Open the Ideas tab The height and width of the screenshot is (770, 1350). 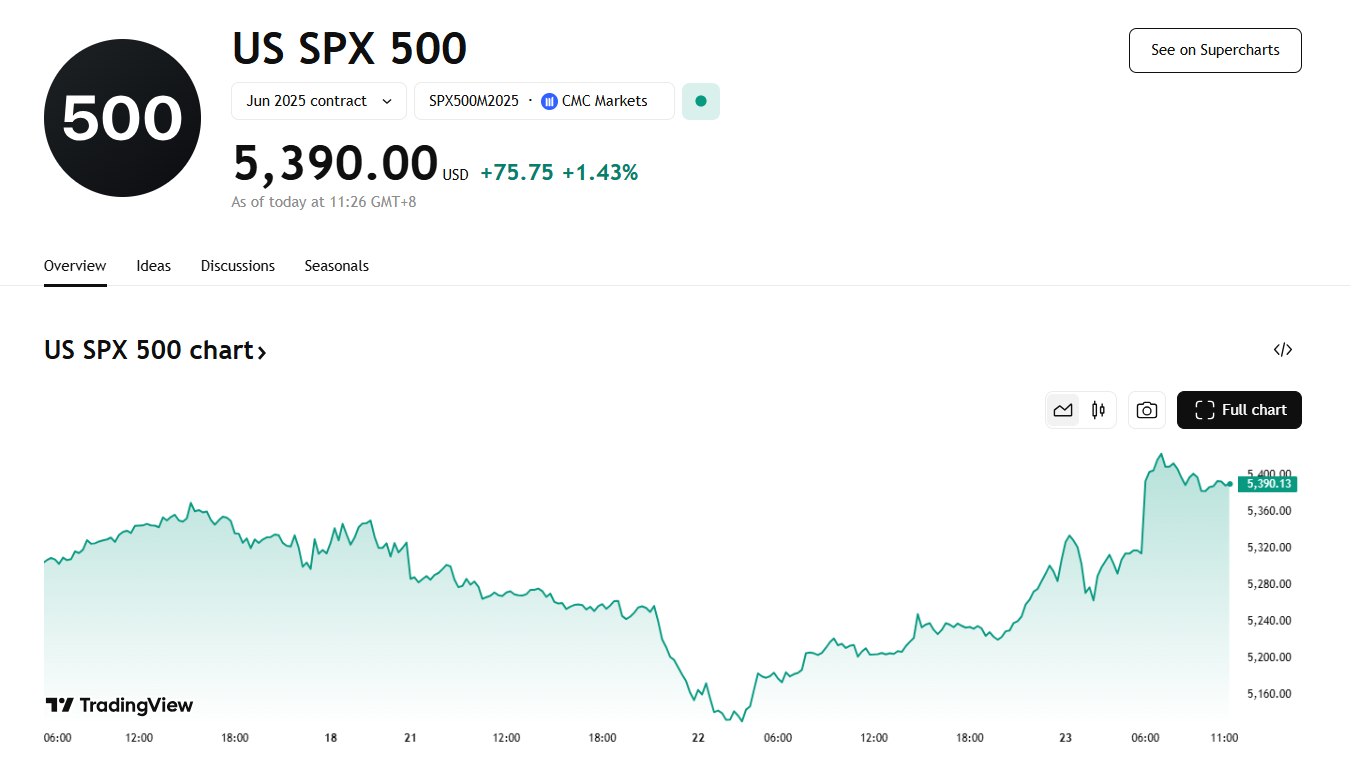point(154,266)
